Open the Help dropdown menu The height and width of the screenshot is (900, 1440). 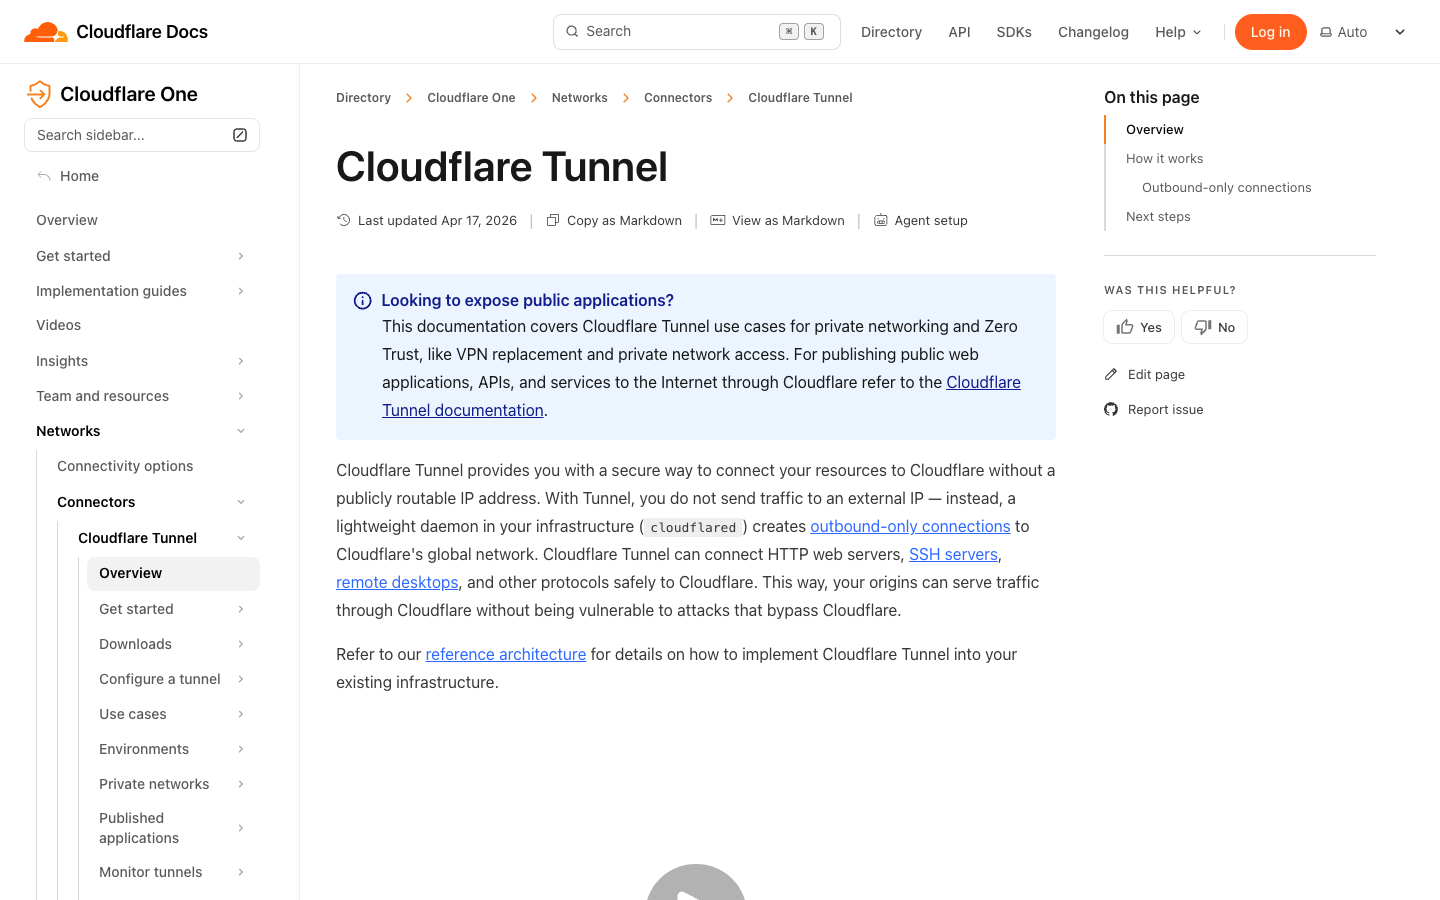click(x=1178, y=32)
